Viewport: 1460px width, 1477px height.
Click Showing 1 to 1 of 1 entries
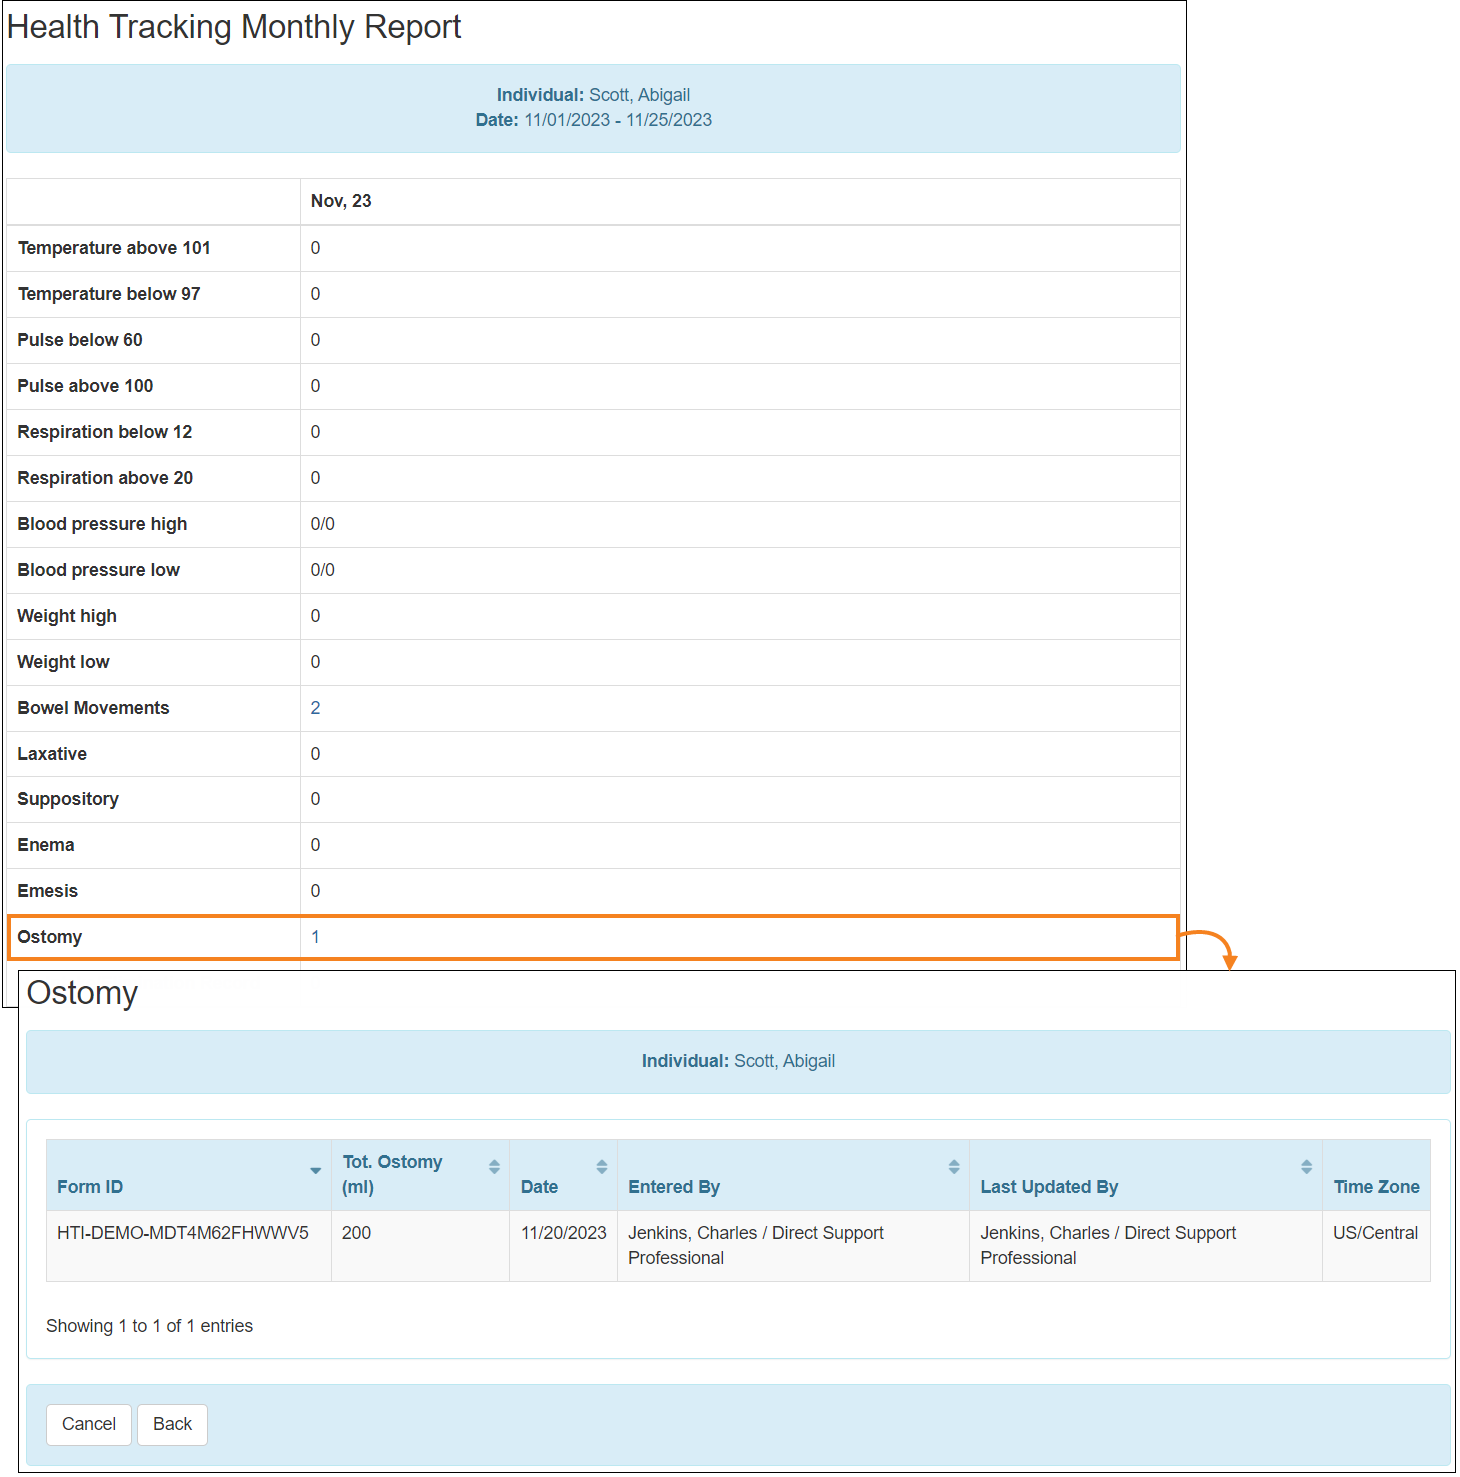[x=150, y=1326]
